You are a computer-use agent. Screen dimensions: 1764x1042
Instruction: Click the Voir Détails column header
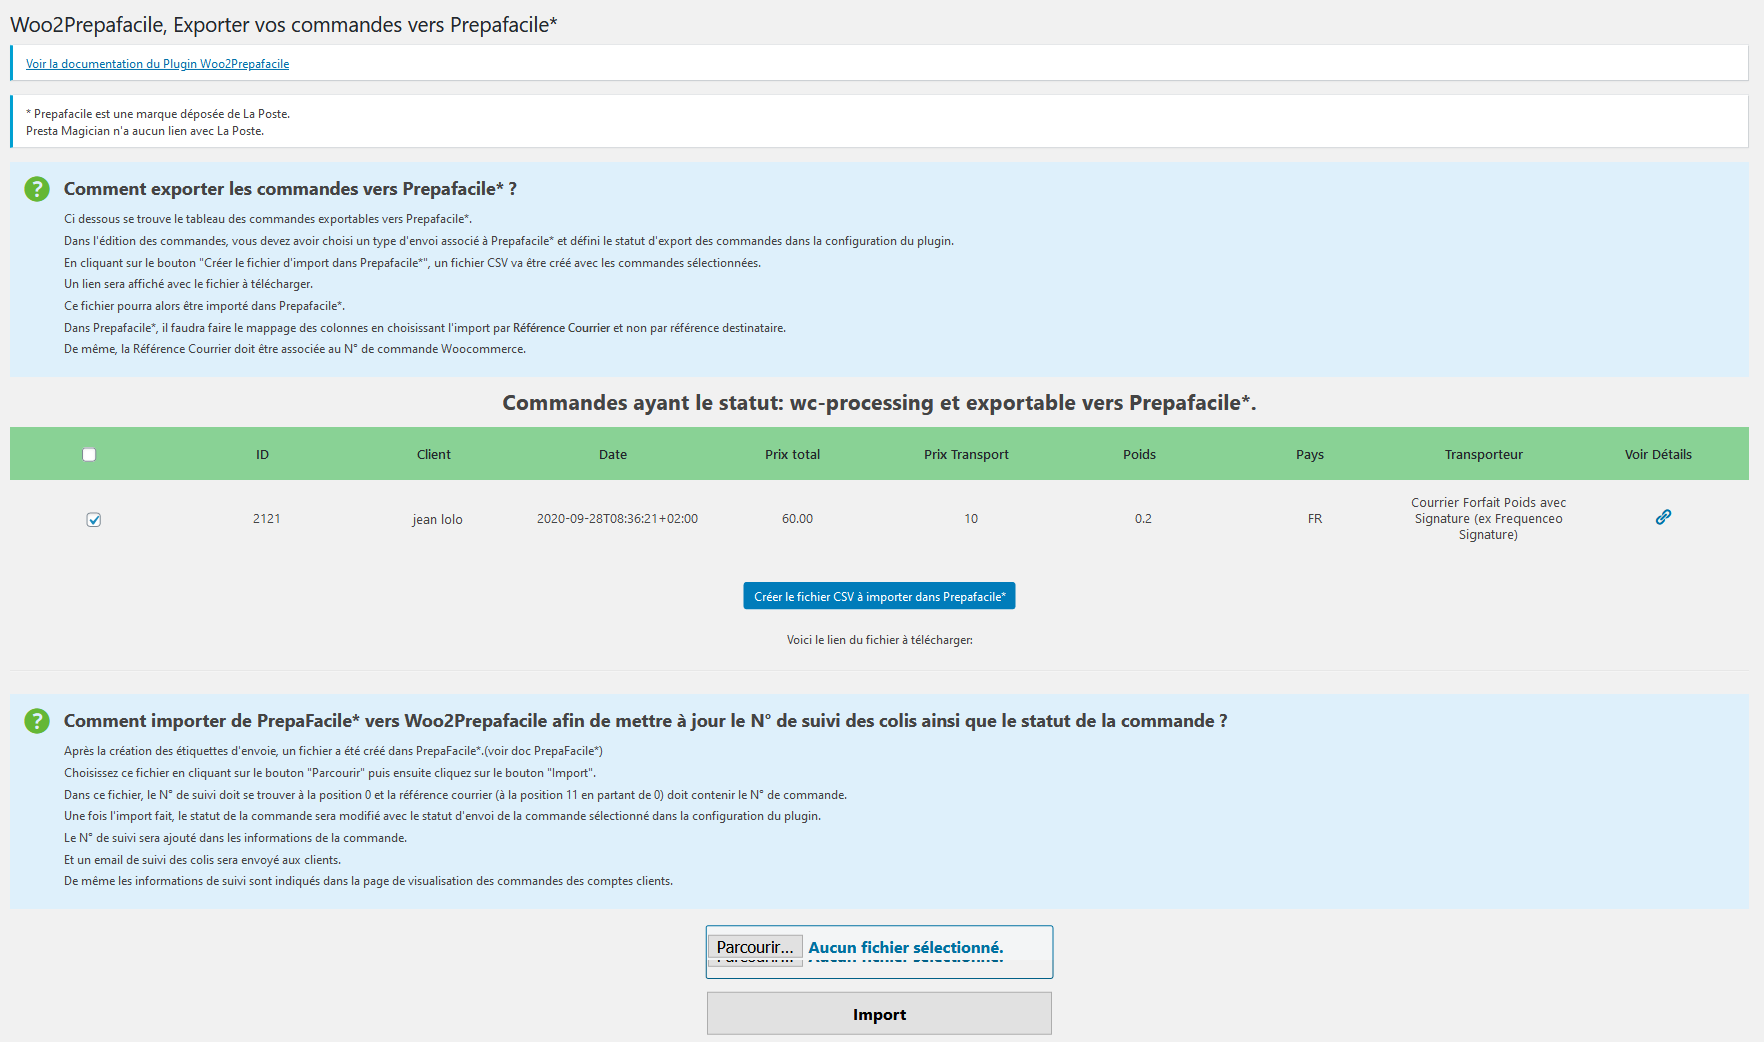(x=1658, y=454)
